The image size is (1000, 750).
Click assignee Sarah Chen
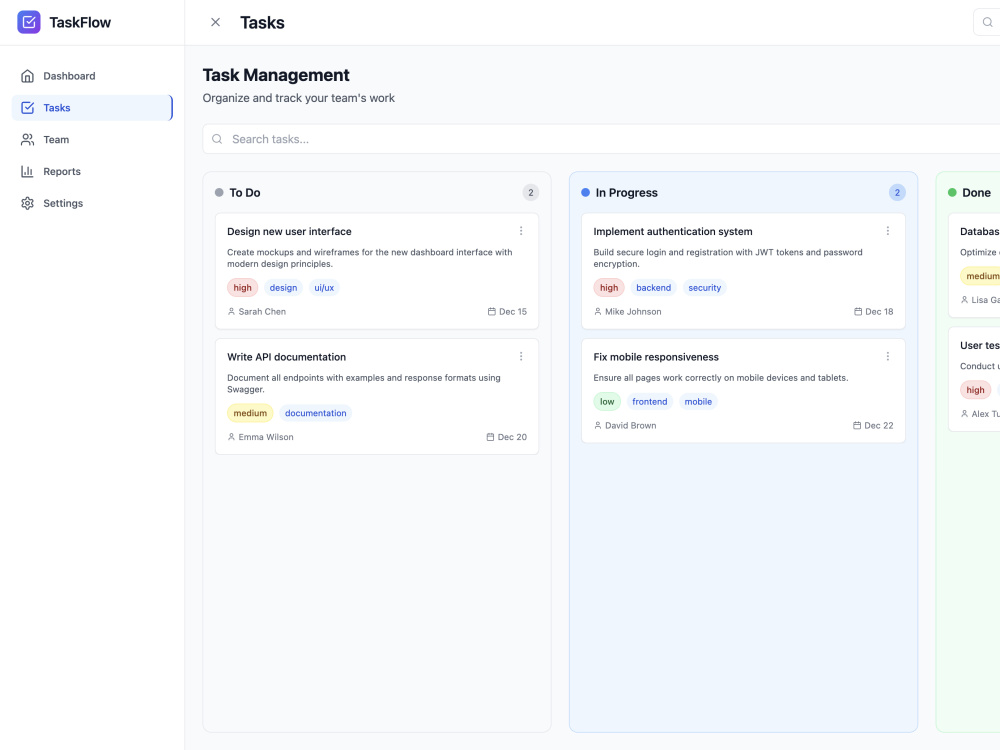(x=262, y=312)
